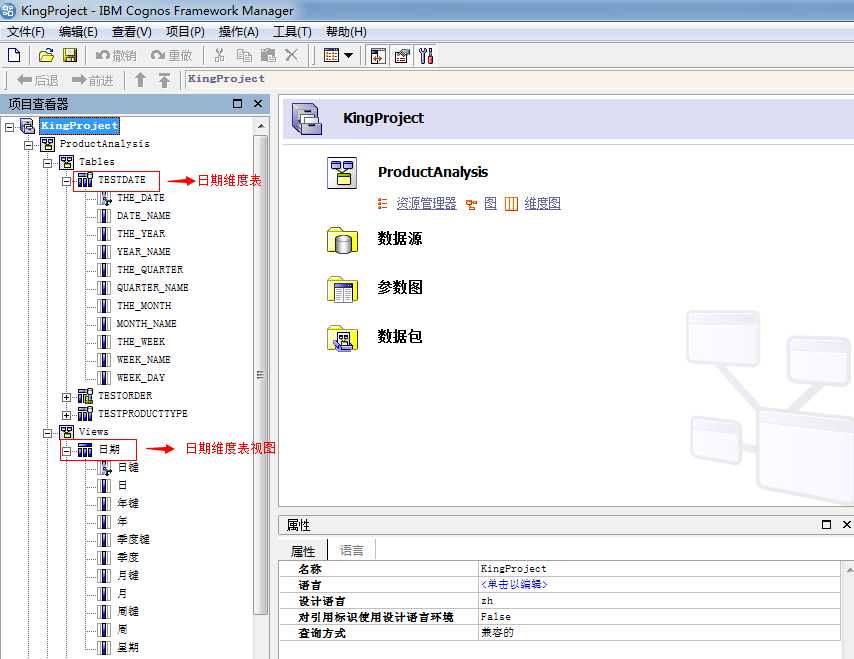Open the 项目(P) menu
This screenshot has height=659, width=854.
[185, 32]
